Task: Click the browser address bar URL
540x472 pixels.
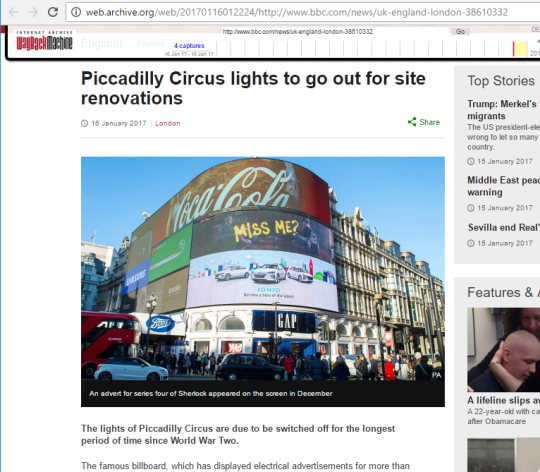Action: tap(297, 12)
